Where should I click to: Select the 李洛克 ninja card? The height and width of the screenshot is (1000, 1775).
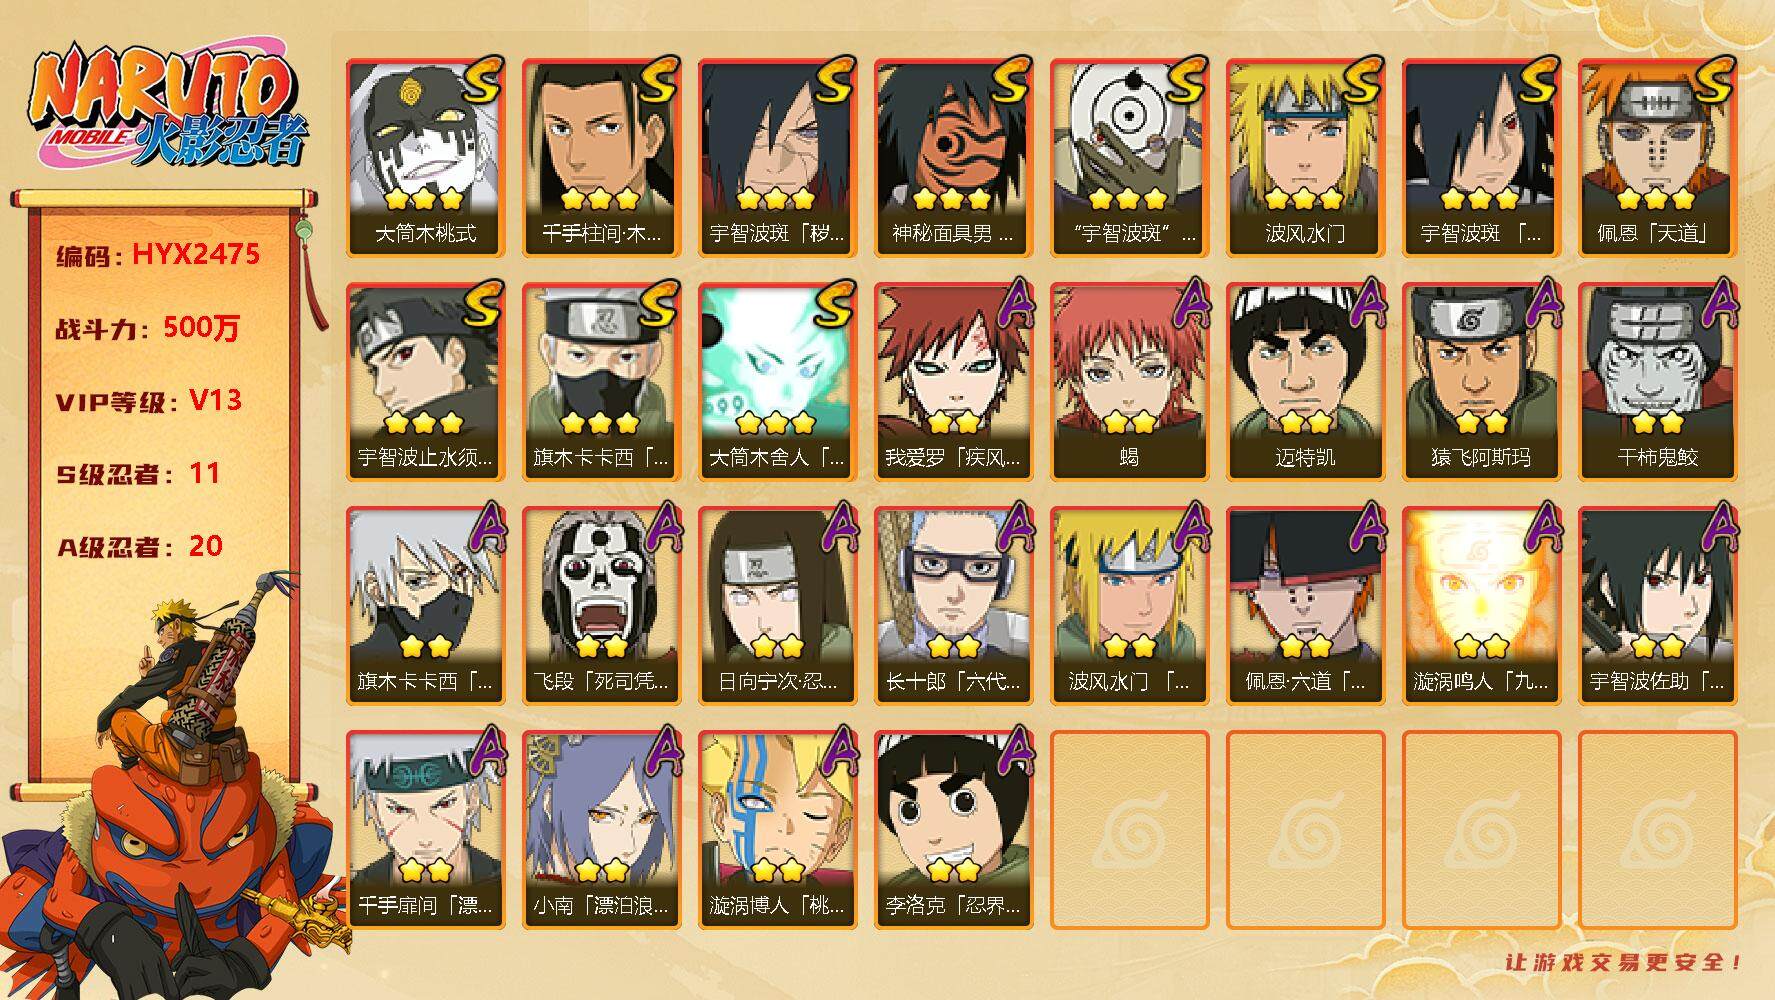[953, 830]
